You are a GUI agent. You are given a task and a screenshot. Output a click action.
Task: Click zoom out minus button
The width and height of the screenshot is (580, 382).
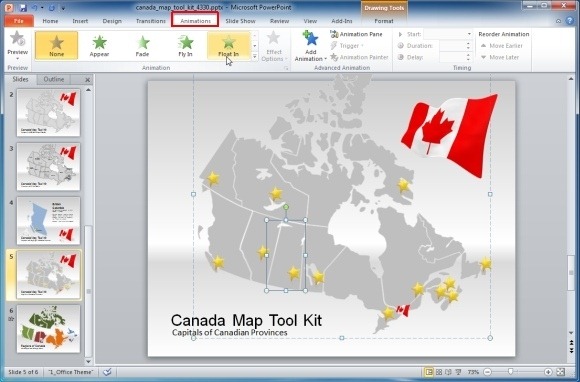tap(488, 372)
